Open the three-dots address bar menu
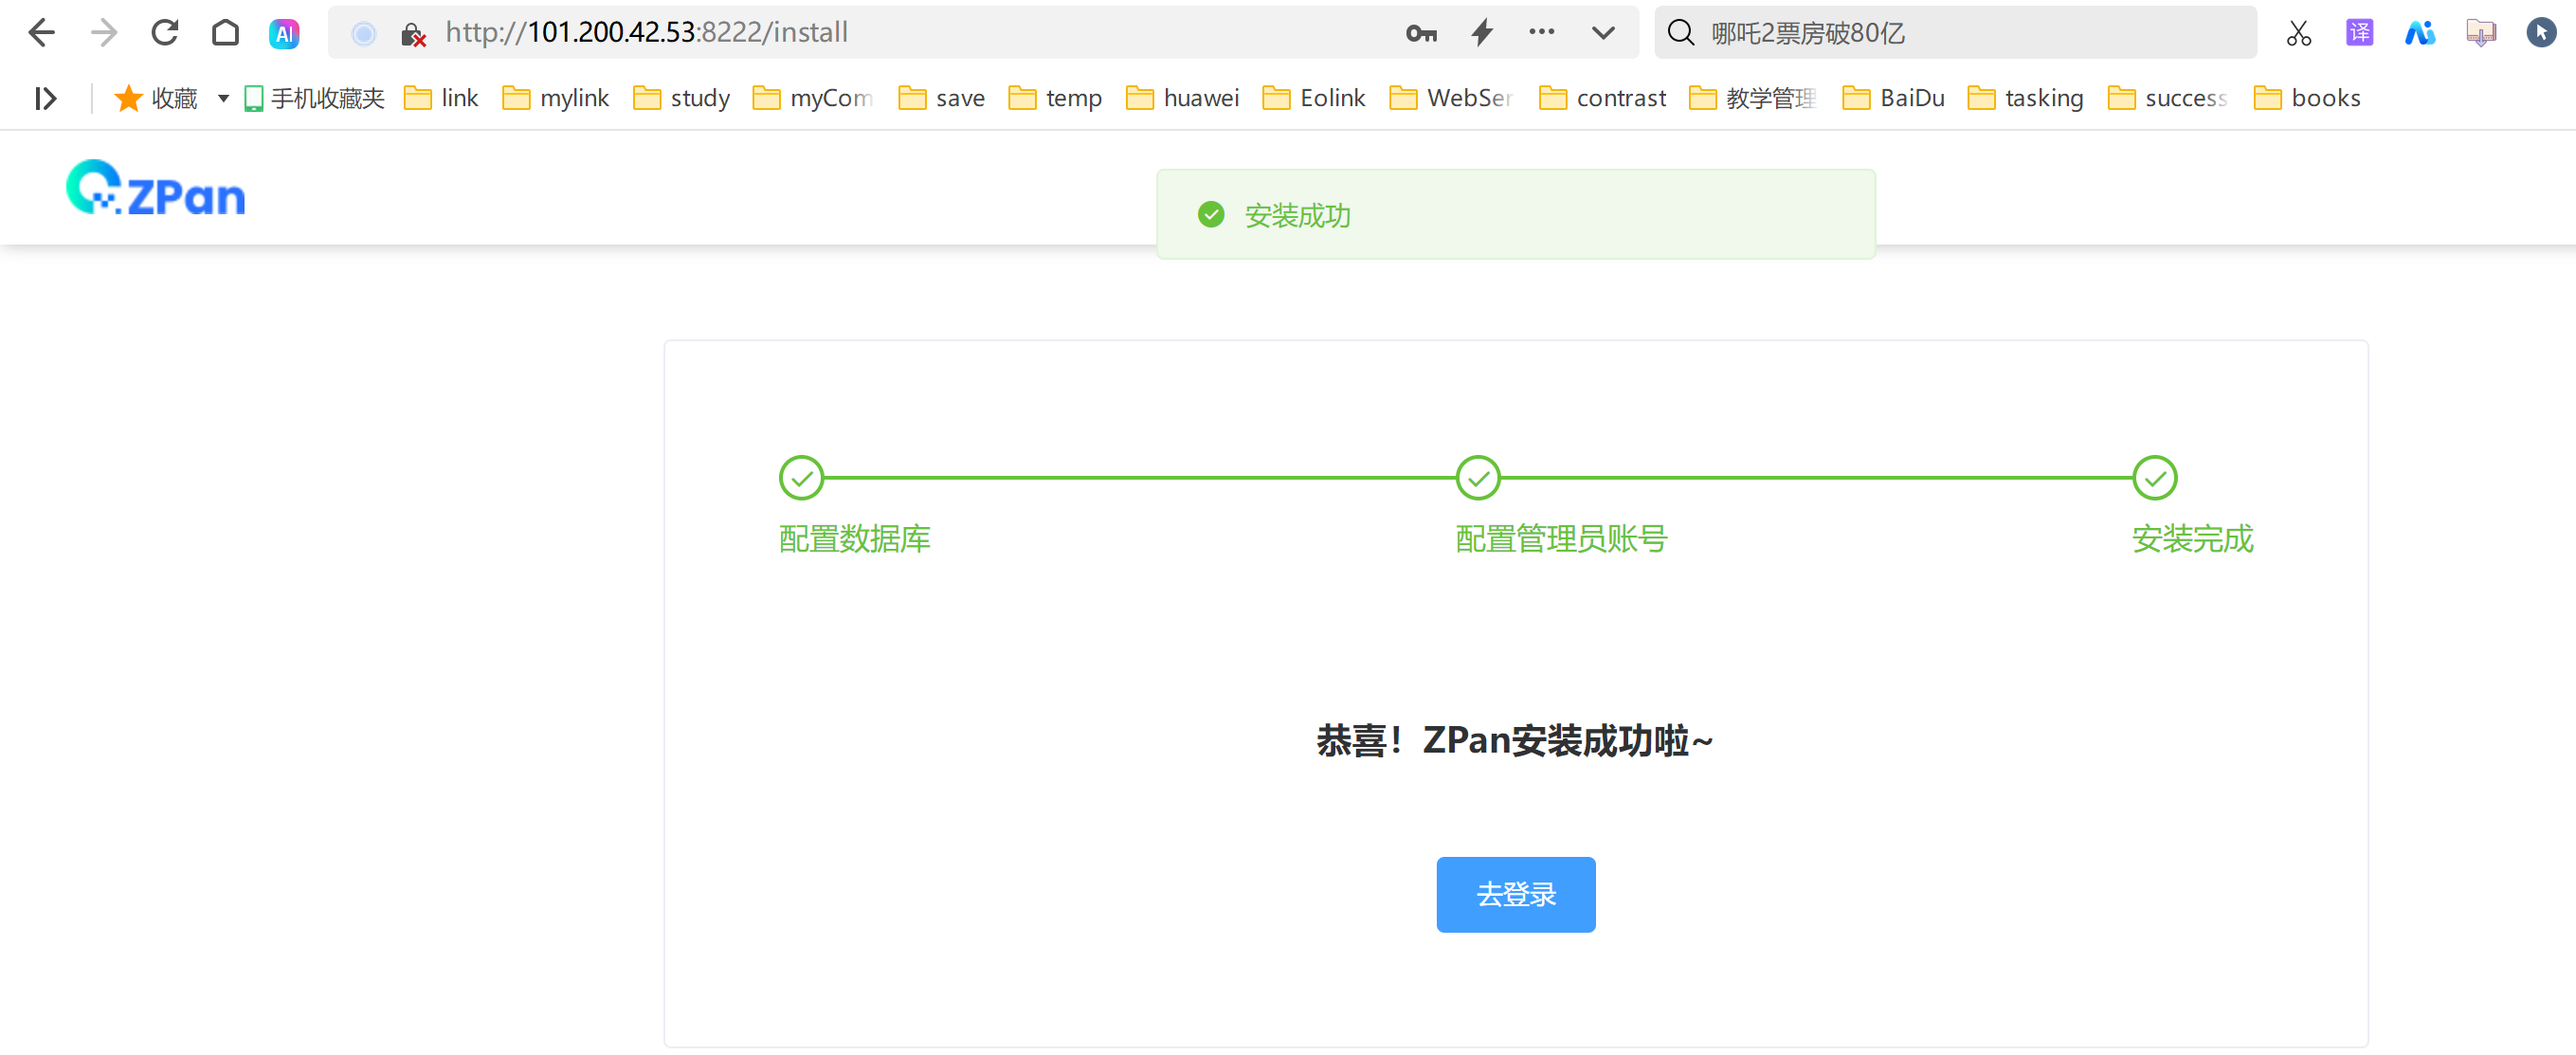The image size is (2576, 1055). click(x=1541, y=32)
